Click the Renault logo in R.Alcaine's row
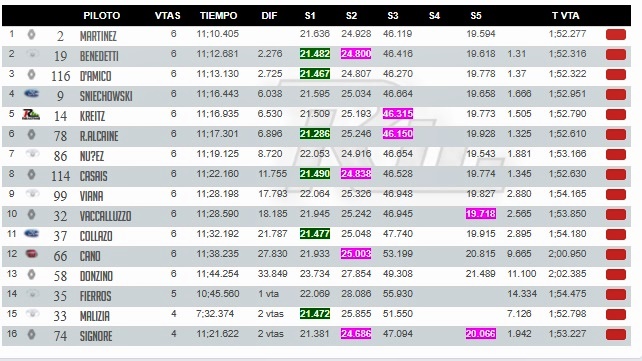The height and width of the screenshot is (361, 642). tap(32, 134)
